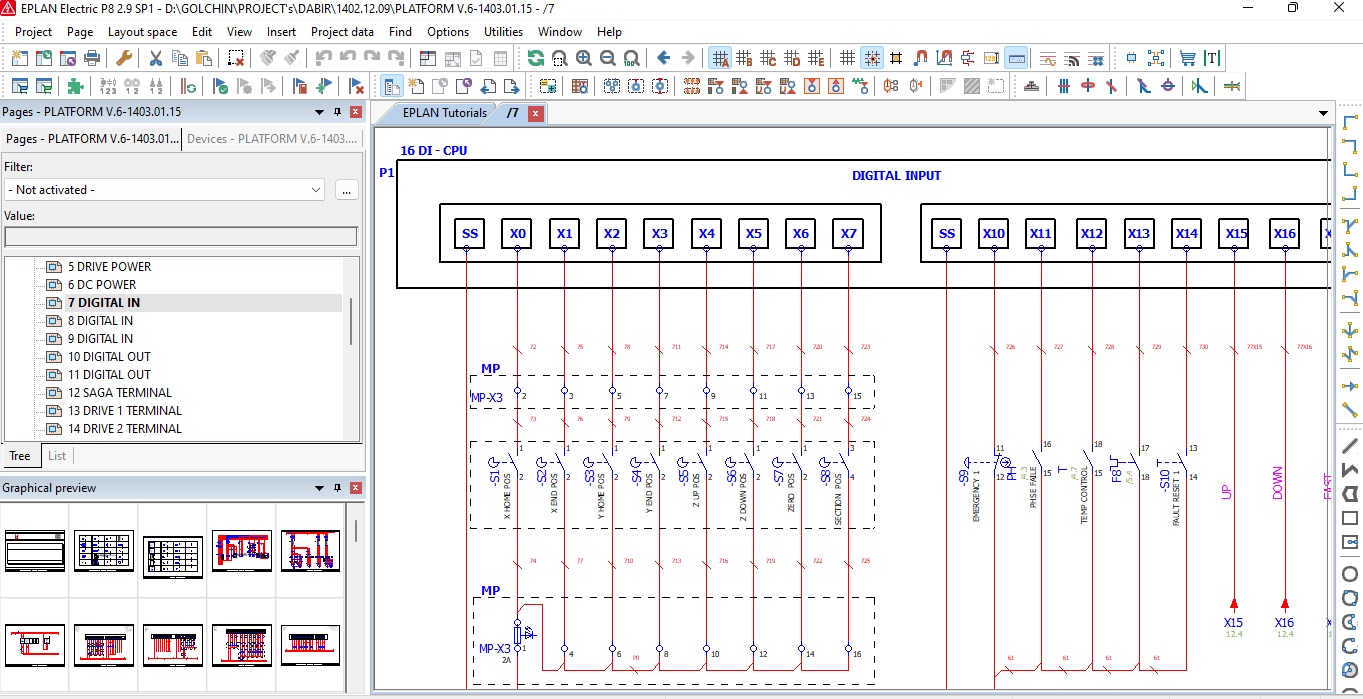This screenshot has width=1363, height=699.
Task: Click the shopping cart icon
Action: [x=1187, y=58]
